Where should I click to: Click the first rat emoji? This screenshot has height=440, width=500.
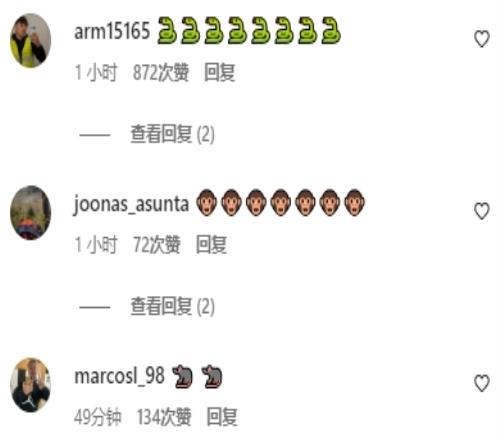[x=182, y=376]
